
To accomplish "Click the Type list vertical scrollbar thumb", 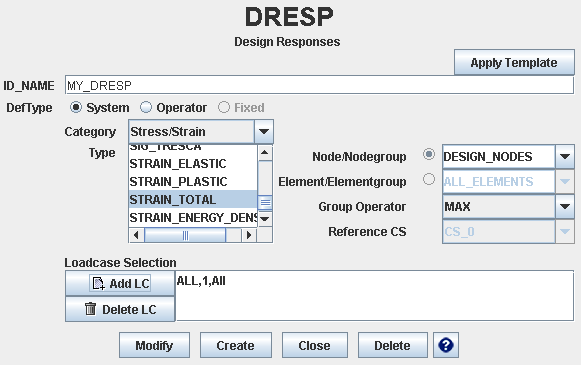I will click(265, 202).
